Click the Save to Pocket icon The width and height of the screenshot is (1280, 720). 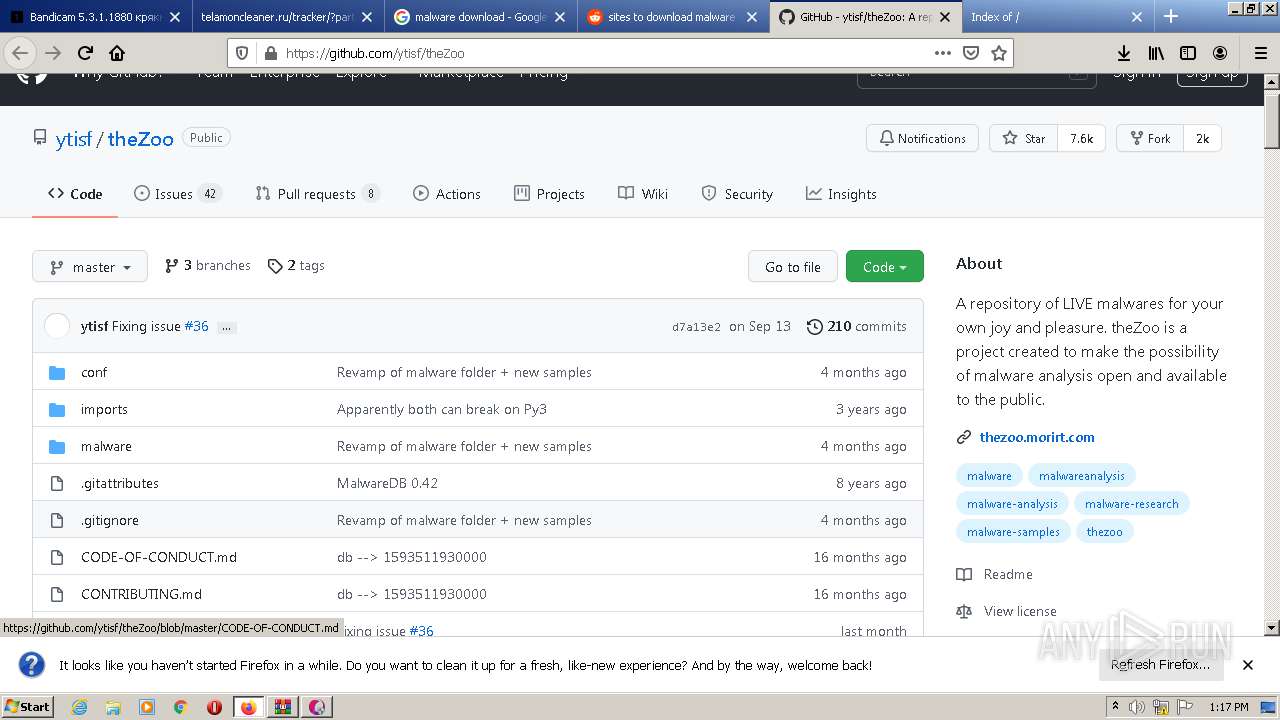pos(971,53)
